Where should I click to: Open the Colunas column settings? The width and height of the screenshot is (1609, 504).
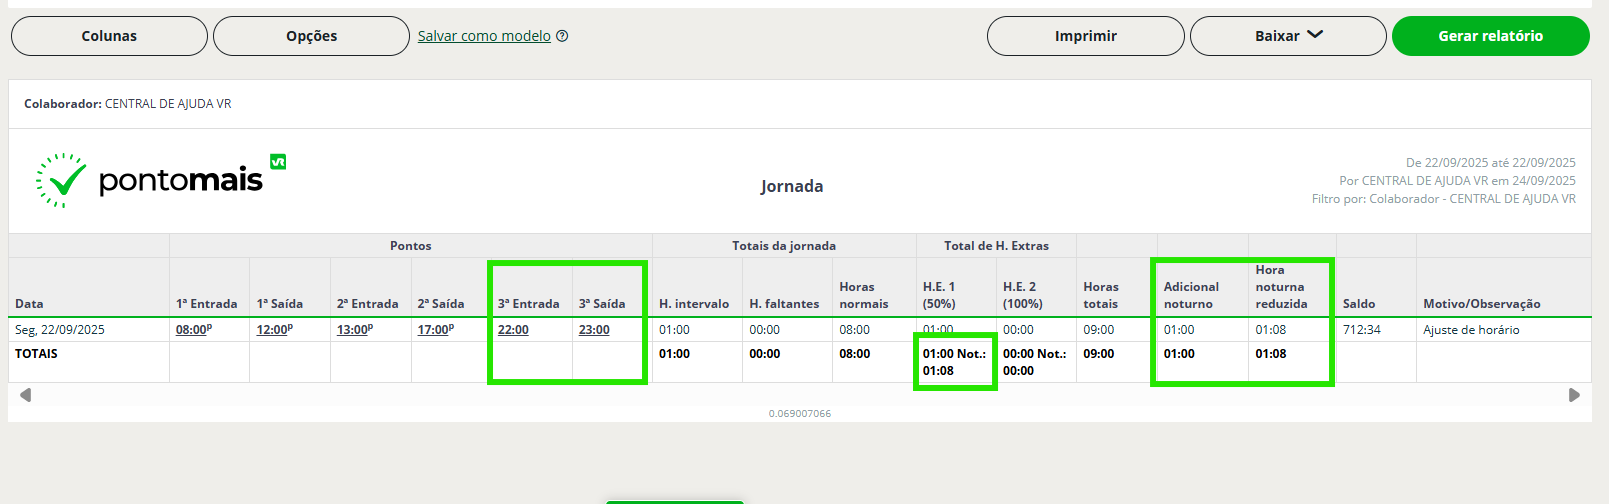pos(109,36)
